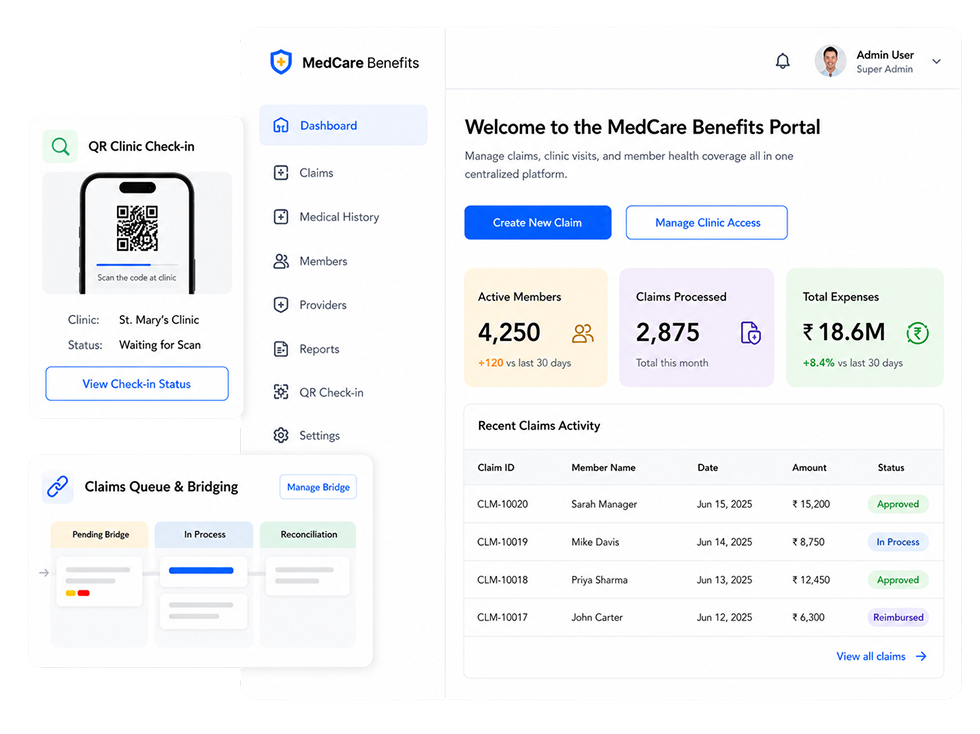980x734 pixels.
Task: Click claim ID CLM-10020
Action: 502,504
